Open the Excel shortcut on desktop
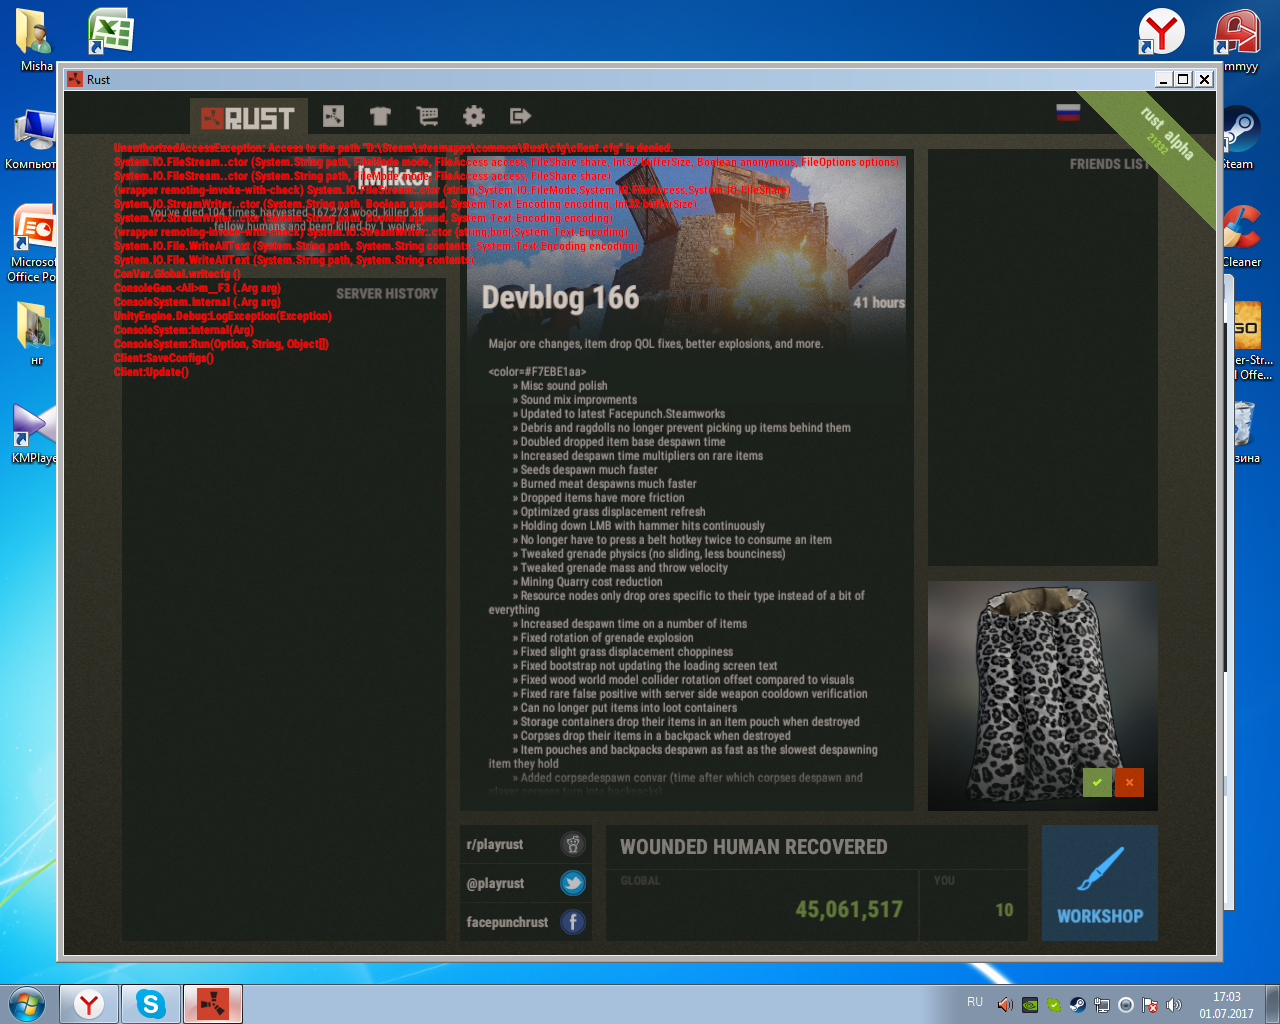The height and width of the screenshot is (1024, 1280). 110,32
